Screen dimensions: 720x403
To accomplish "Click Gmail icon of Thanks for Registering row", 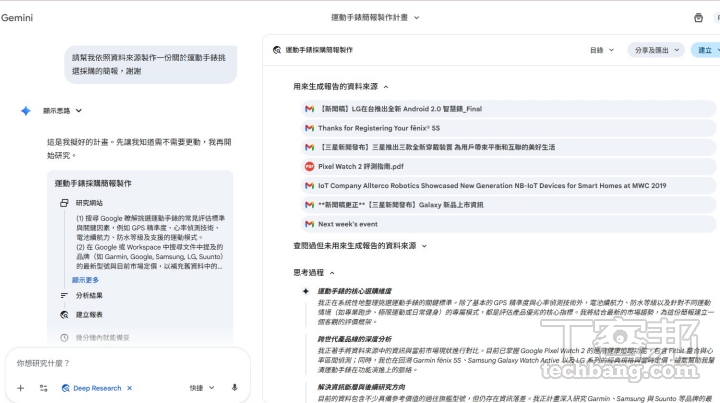I will click(x=309, y=128).
